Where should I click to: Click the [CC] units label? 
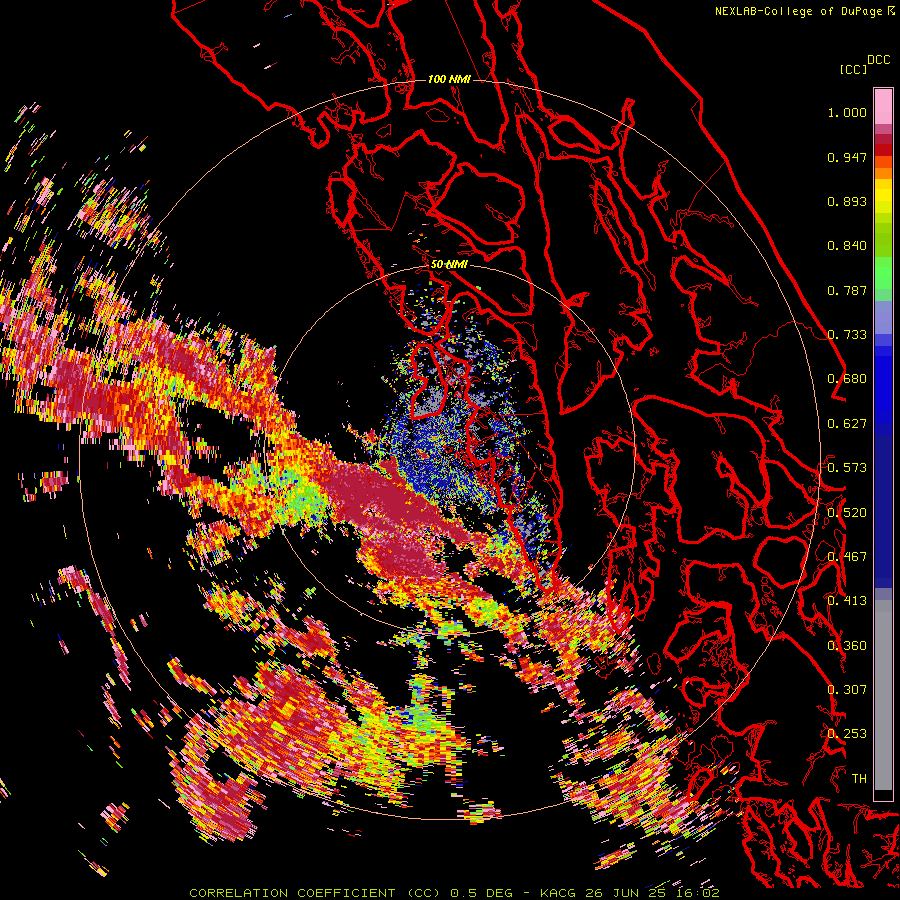[853, 69]
